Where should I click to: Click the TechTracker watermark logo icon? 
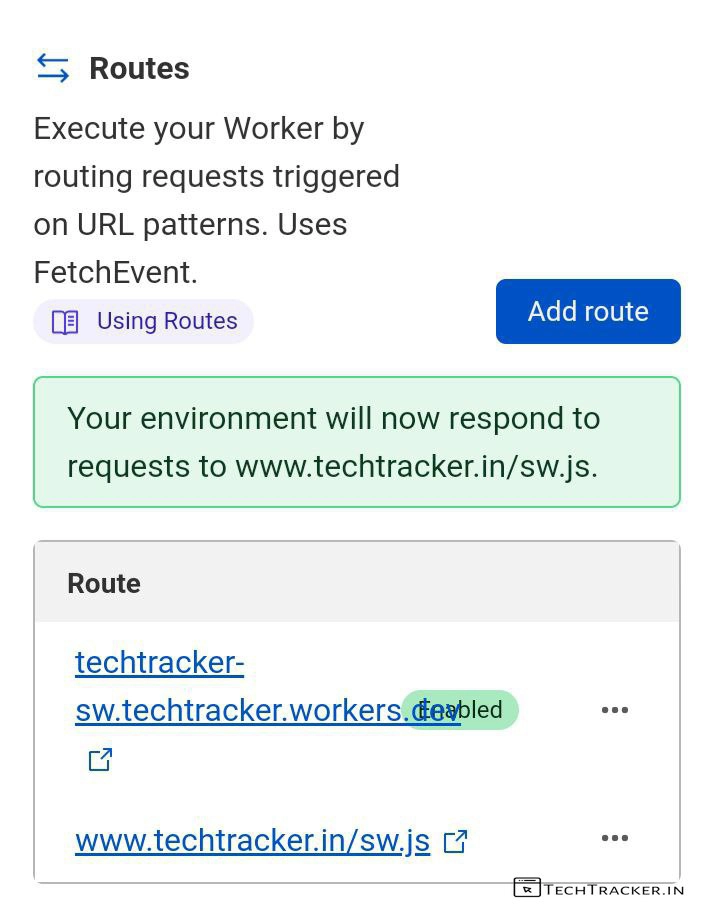pyautogui.click(x=527, y=888)
